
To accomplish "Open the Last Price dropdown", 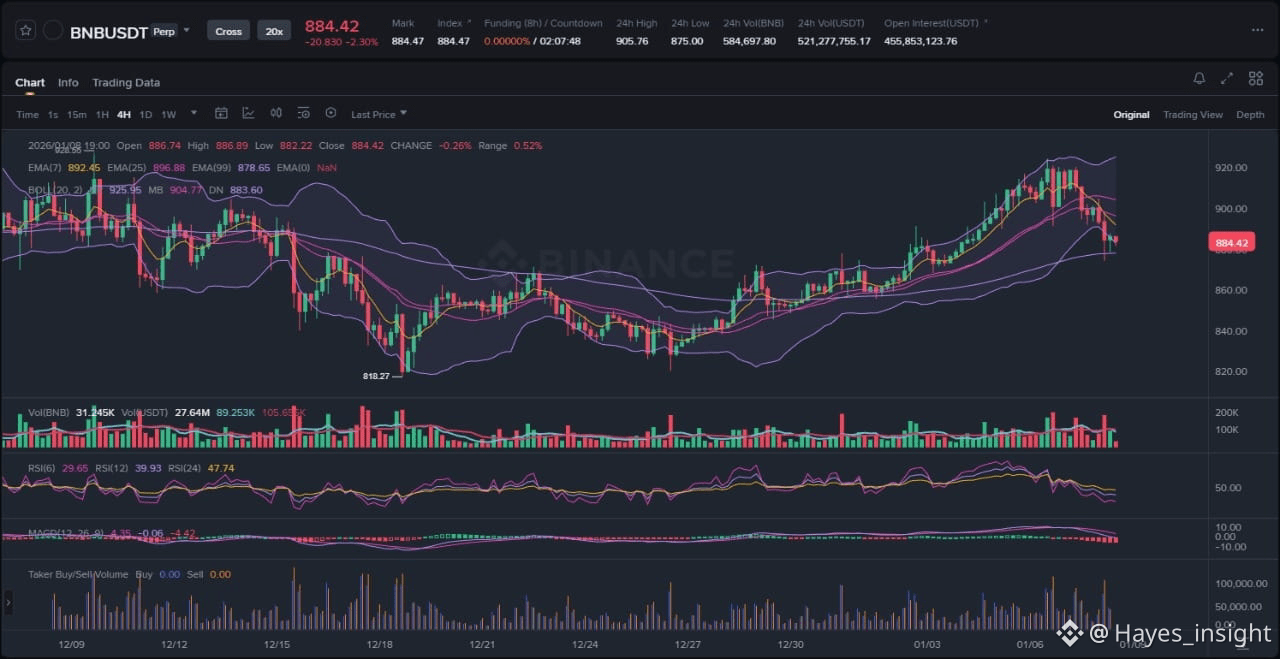I will 378,115.
